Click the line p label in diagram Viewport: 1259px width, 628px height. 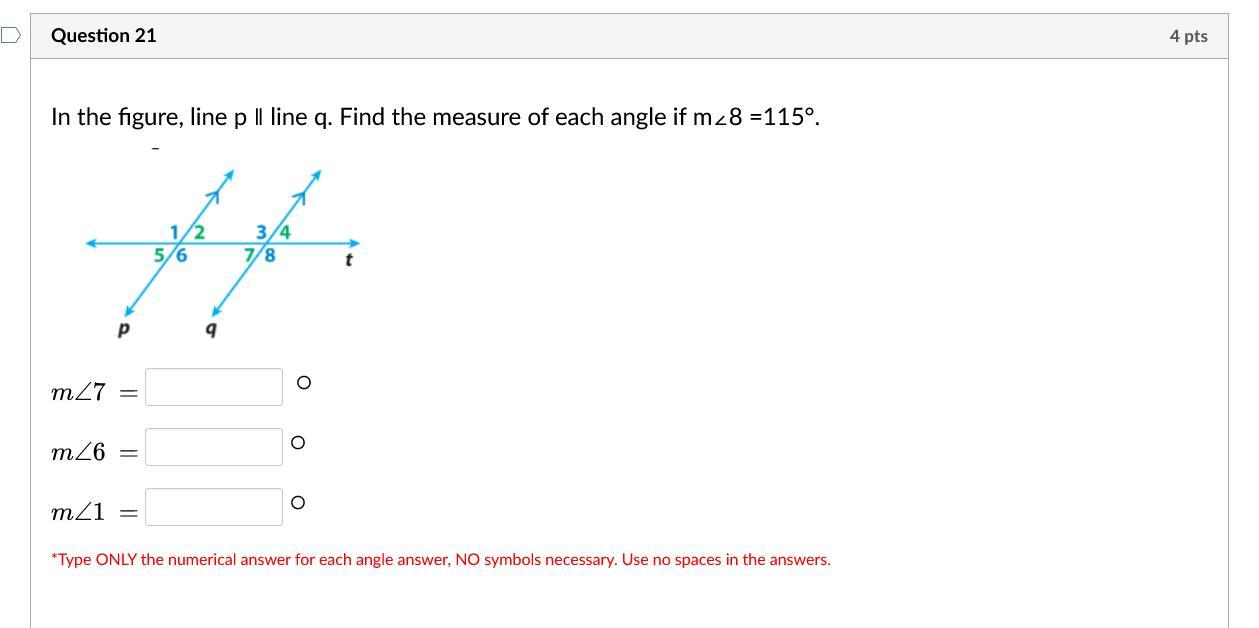[124, 328]
